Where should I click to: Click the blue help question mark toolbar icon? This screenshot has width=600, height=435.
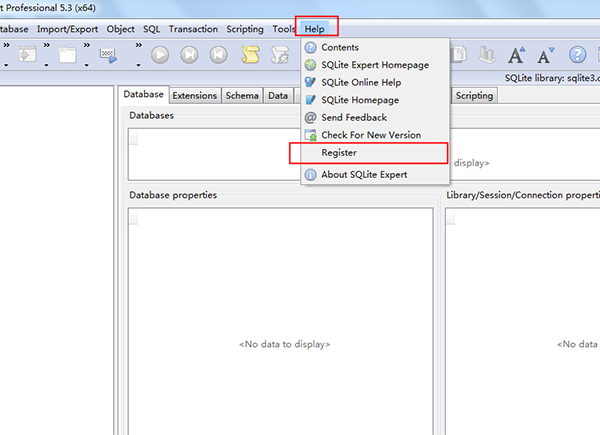(577, 55)
